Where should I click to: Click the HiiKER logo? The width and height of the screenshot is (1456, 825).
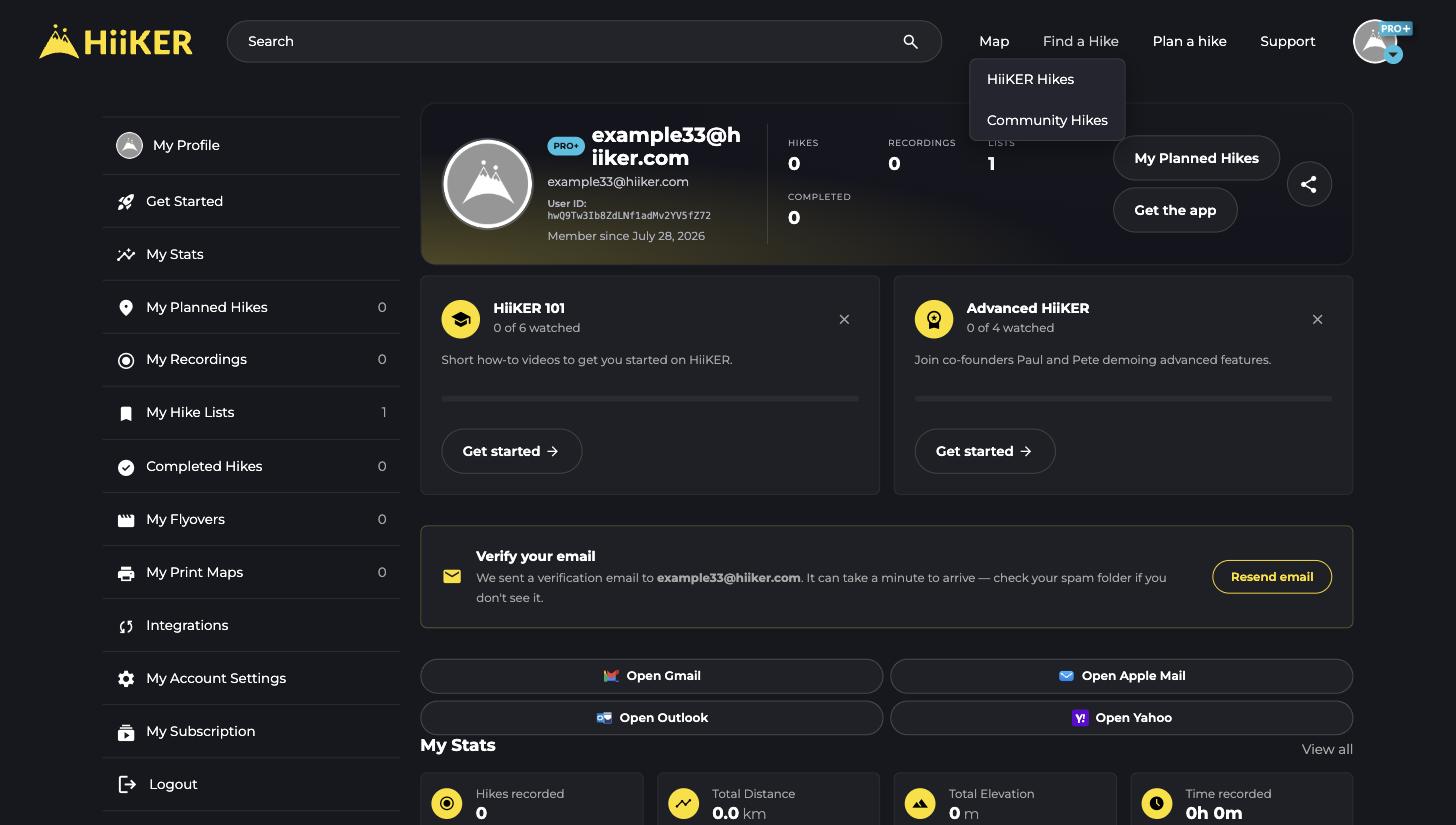pyautogui.click(x=115, y=41)
